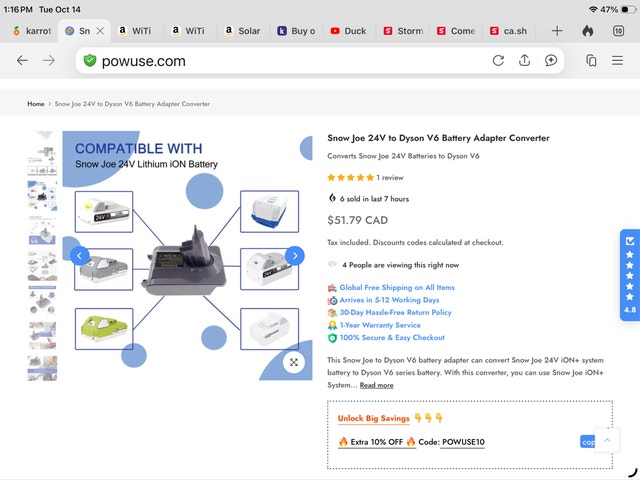Screen dimensions: 640x480
Task: Back to top with the chevron-up button
Action: pos(607,440)
